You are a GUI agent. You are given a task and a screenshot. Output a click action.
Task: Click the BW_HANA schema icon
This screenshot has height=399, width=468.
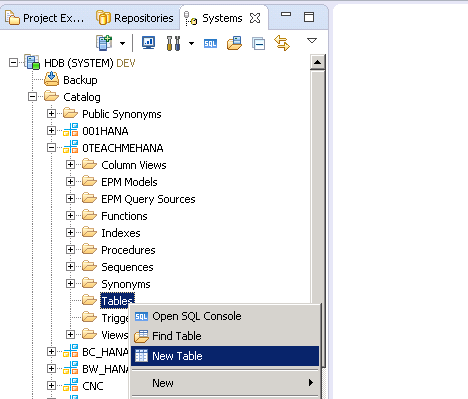tap(71, 368)
